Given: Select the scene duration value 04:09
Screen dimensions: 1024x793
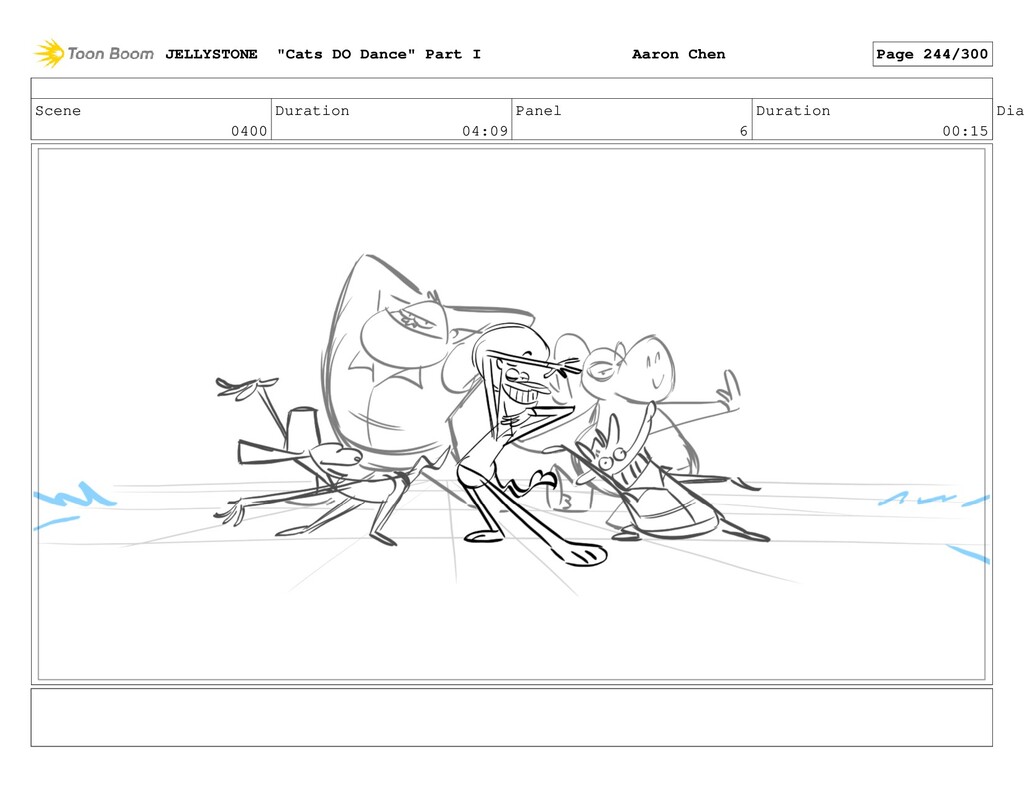Looking at the screenshot, I should (x=485, y=131).
